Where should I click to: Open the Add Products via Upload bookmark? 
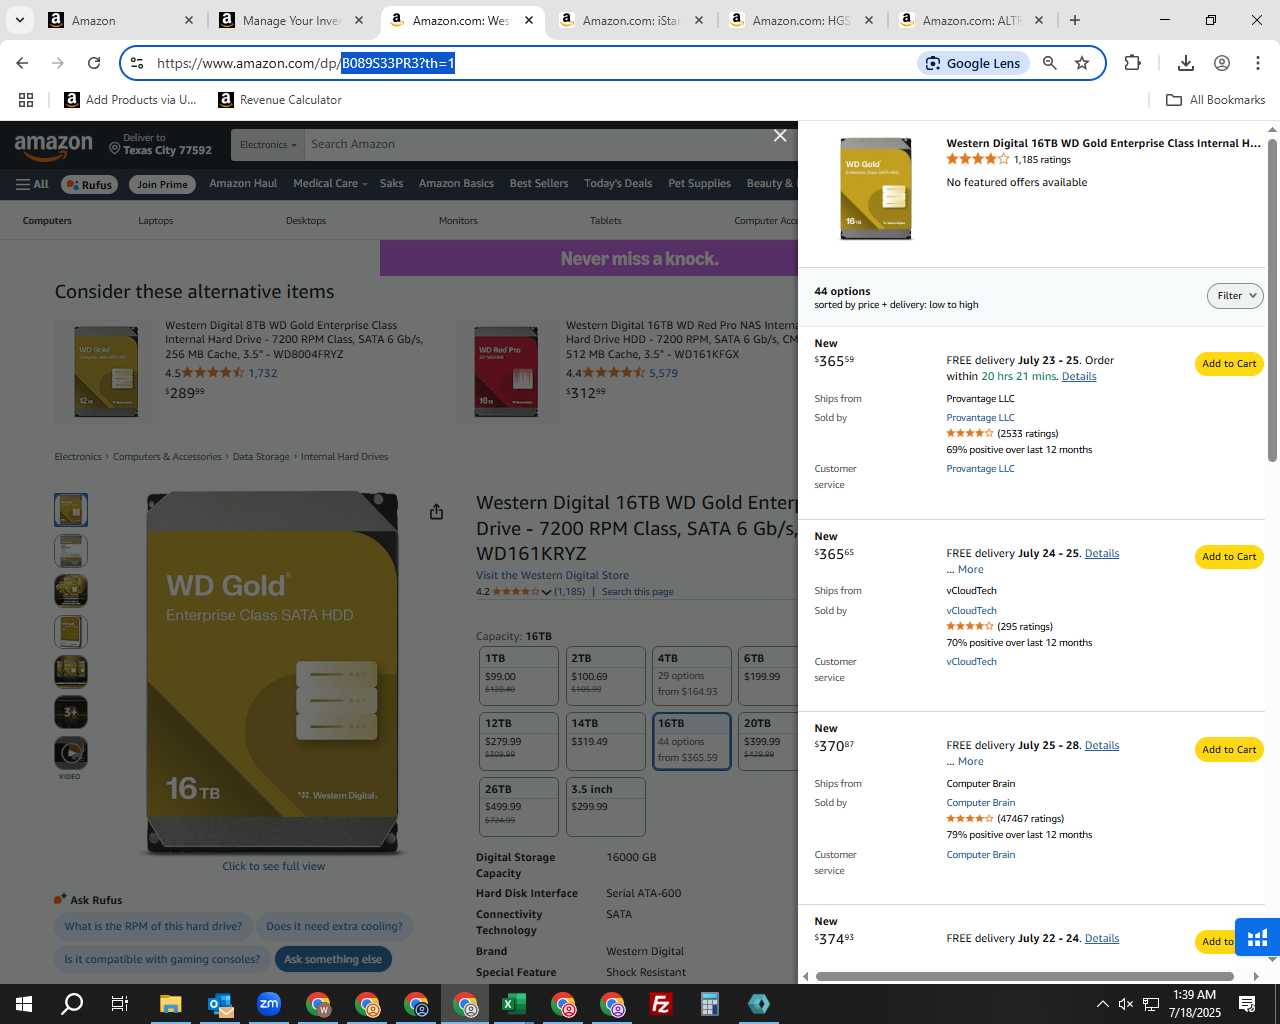[130, 100]
